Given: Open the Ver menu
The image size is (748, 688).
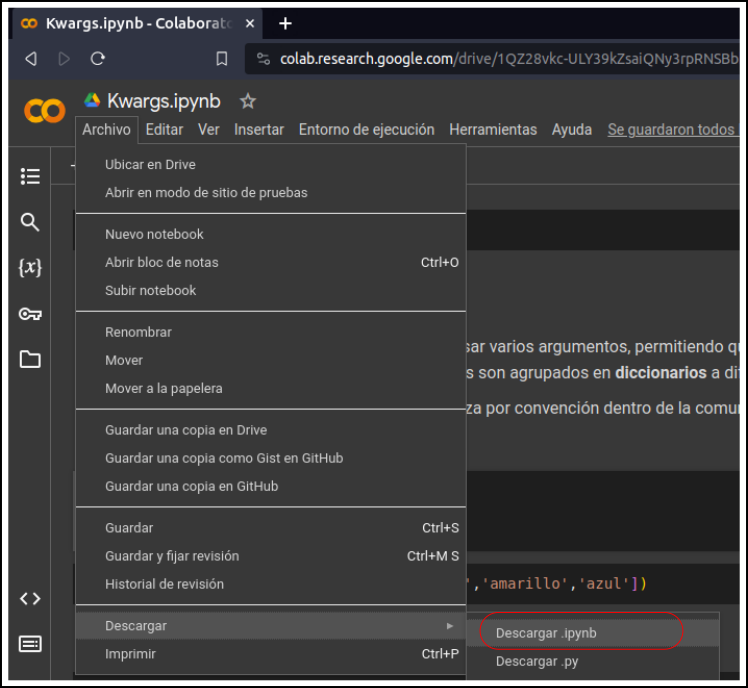Looking at the screenshot, I should [x=208, y=129].
